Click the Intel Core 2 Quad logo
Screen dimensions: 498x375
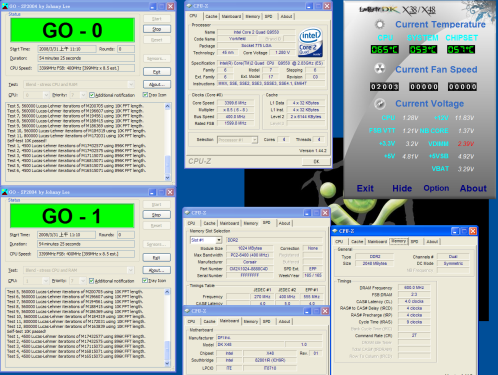[x=310, y=42]
